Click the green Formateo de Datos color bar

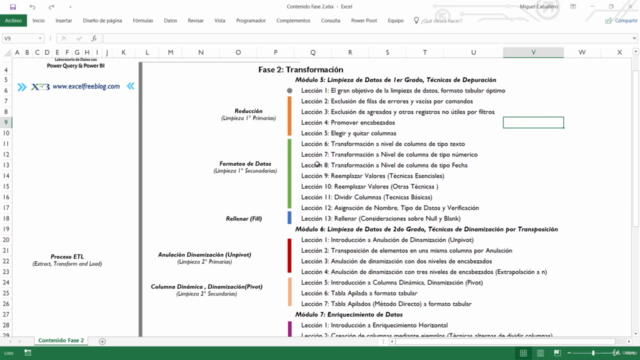click(x=289, y=174)
